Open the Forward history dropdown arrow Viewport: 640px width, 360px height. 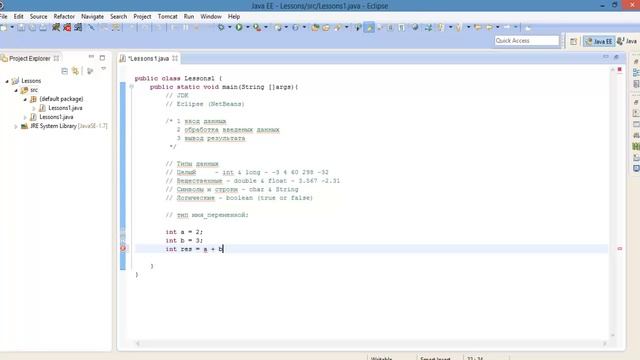[x=516, y=27]
